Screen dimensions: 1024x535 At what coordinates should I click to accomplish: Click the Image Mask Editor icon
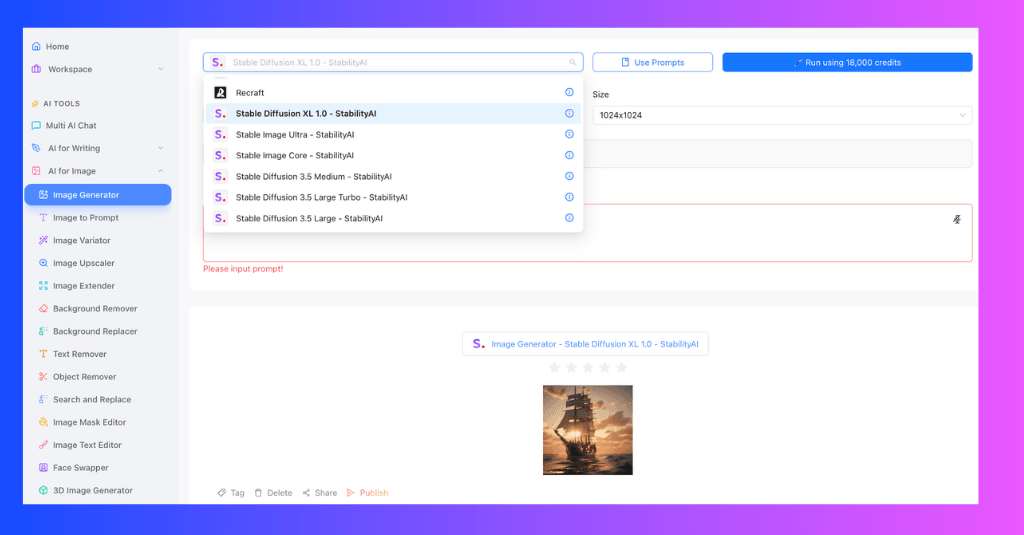pos(43,422)
